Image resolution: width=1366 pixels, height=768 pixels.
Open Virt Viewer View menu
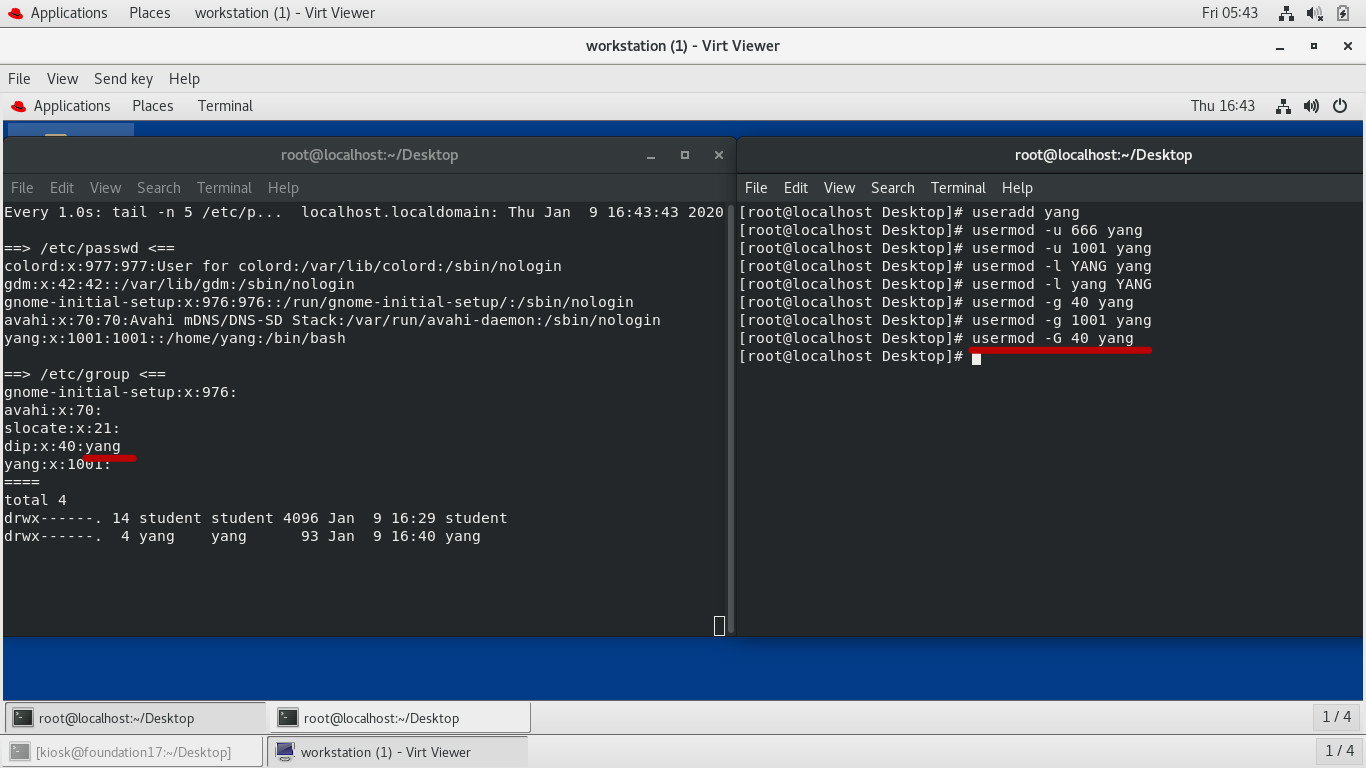(62, 79)
